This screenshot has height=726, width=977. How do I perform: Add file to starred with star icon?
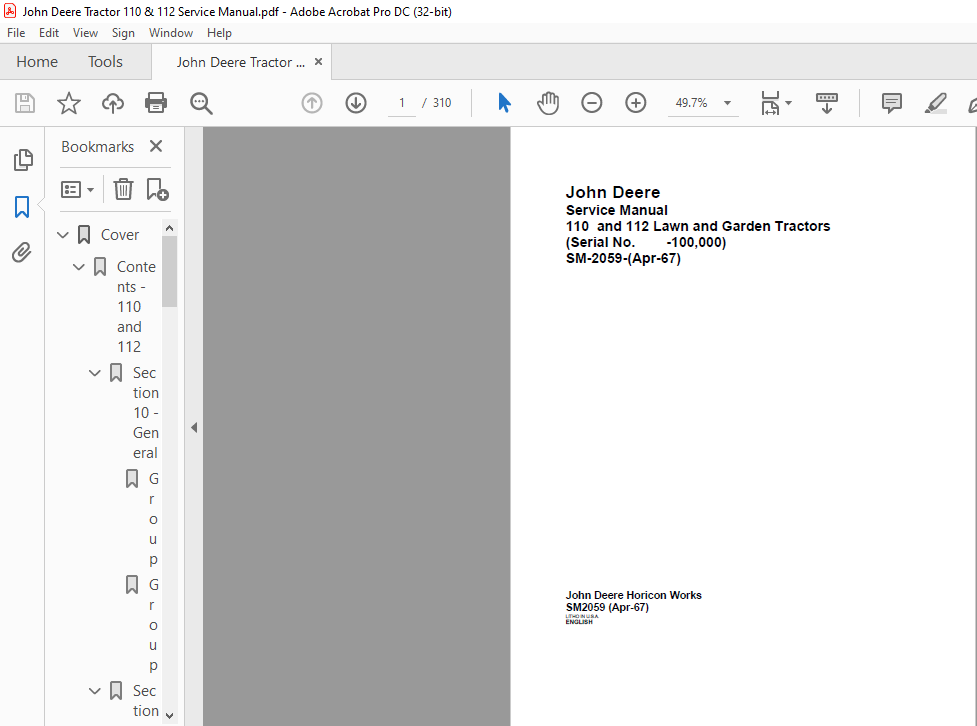[x=69, y=103]
